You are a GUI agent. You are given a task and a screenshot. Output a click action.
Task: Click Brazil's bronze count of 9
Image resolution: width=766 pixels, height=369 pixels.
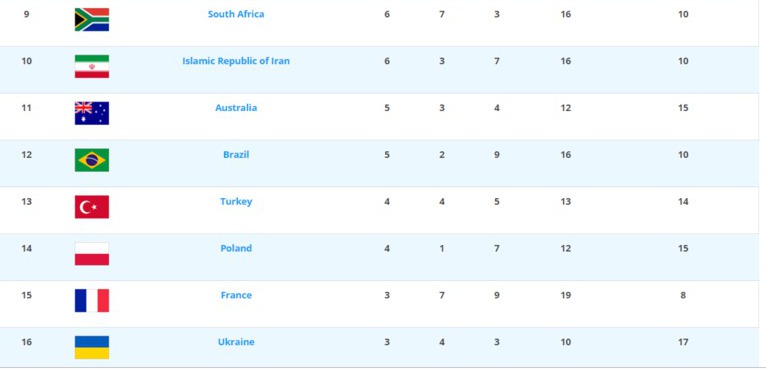pos(497,155)
